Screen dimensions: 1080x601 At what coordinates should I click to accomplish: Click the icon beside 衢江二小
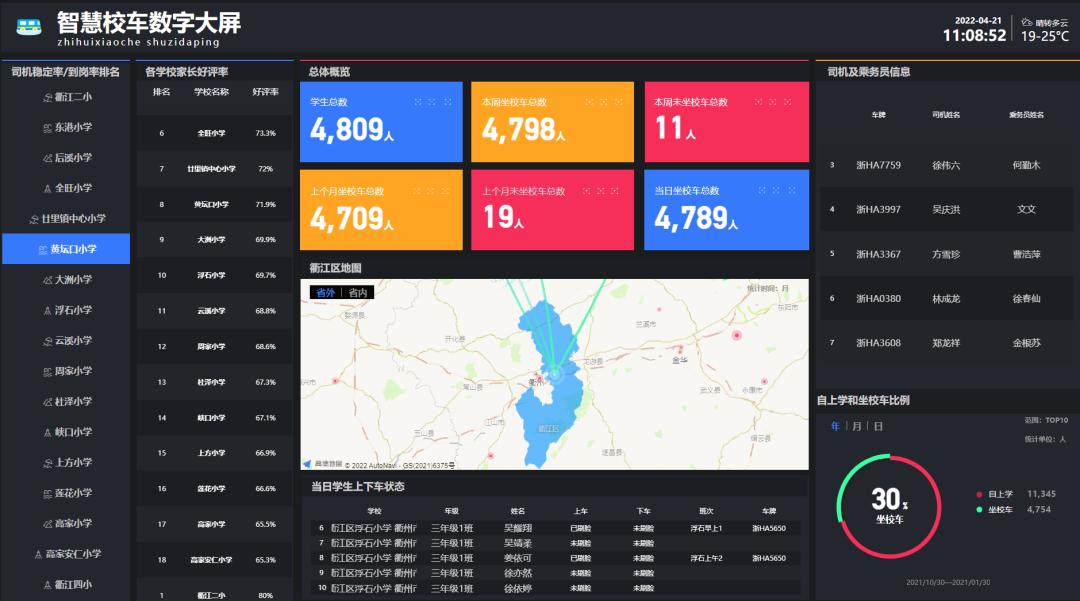(47, 97)
